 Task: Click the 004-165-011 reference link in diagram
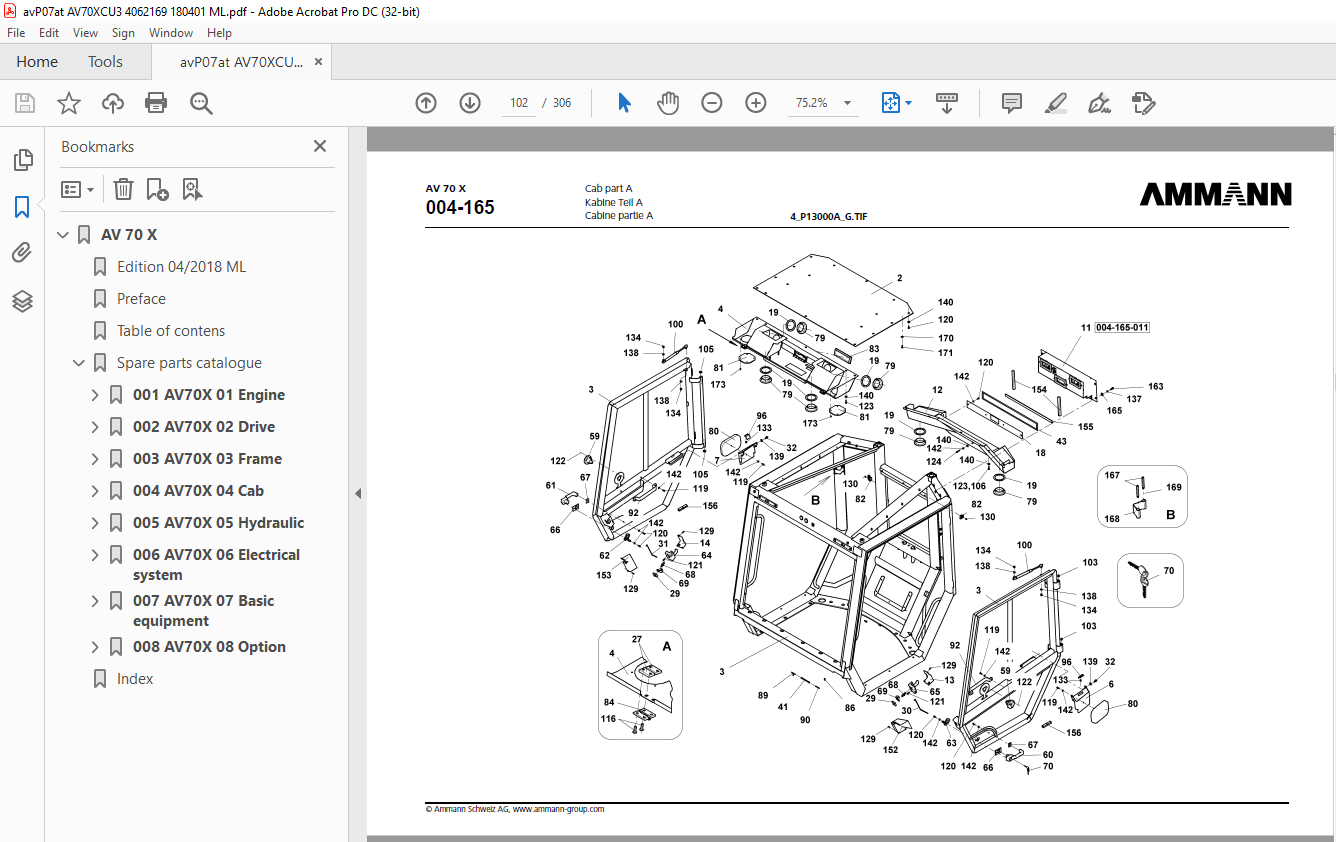(x=1122, y=328)
